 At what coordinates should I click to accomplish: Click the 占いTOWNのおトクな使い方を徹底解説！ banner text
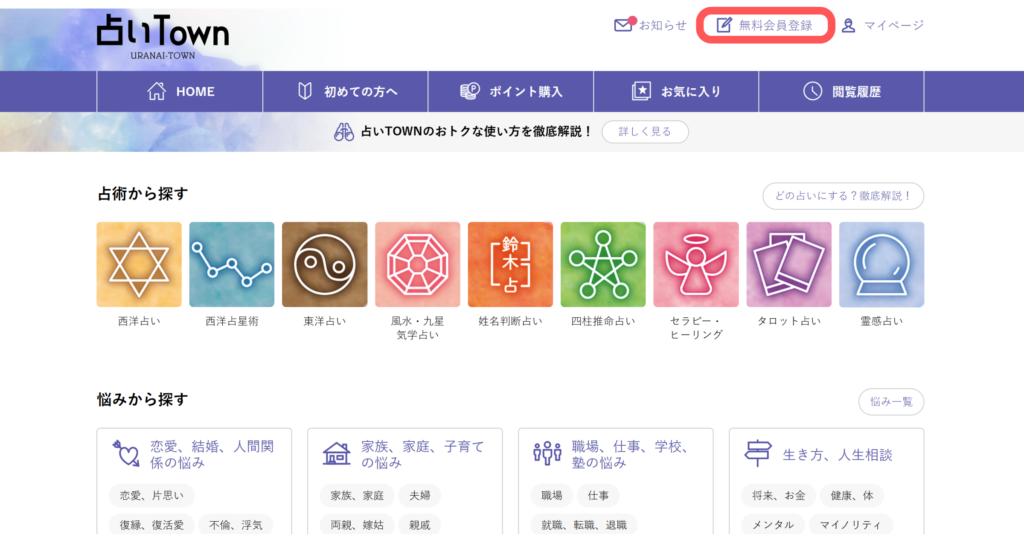[x=476, y=131]
